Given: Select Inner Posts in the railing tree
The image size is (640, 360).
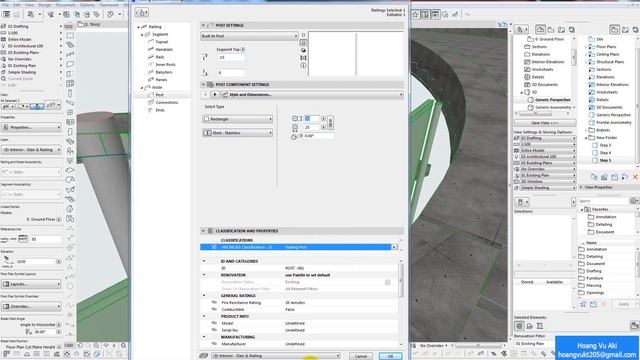Looking at the screenshot, I should pyautogui.click(x=165, y=64).
